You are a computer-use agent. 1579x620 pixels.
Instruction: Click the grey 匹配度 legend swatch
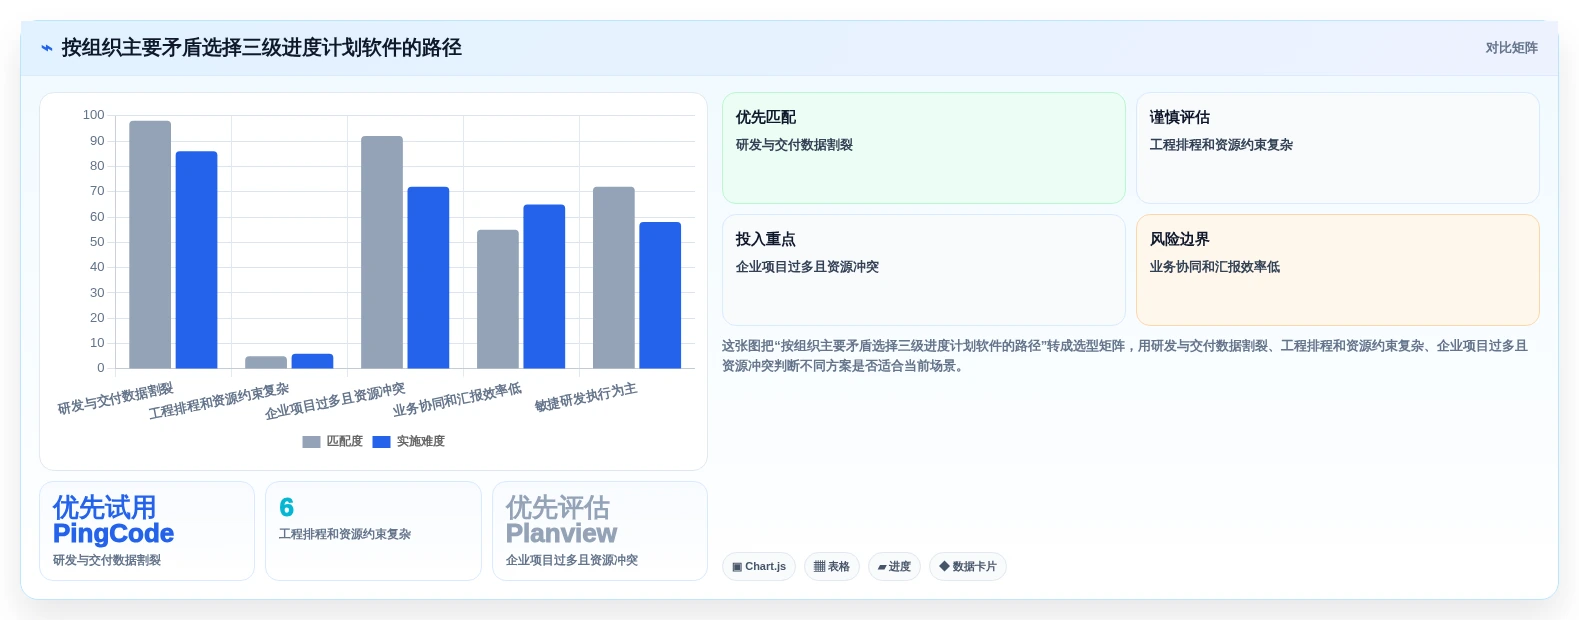[x=311, y=441]
